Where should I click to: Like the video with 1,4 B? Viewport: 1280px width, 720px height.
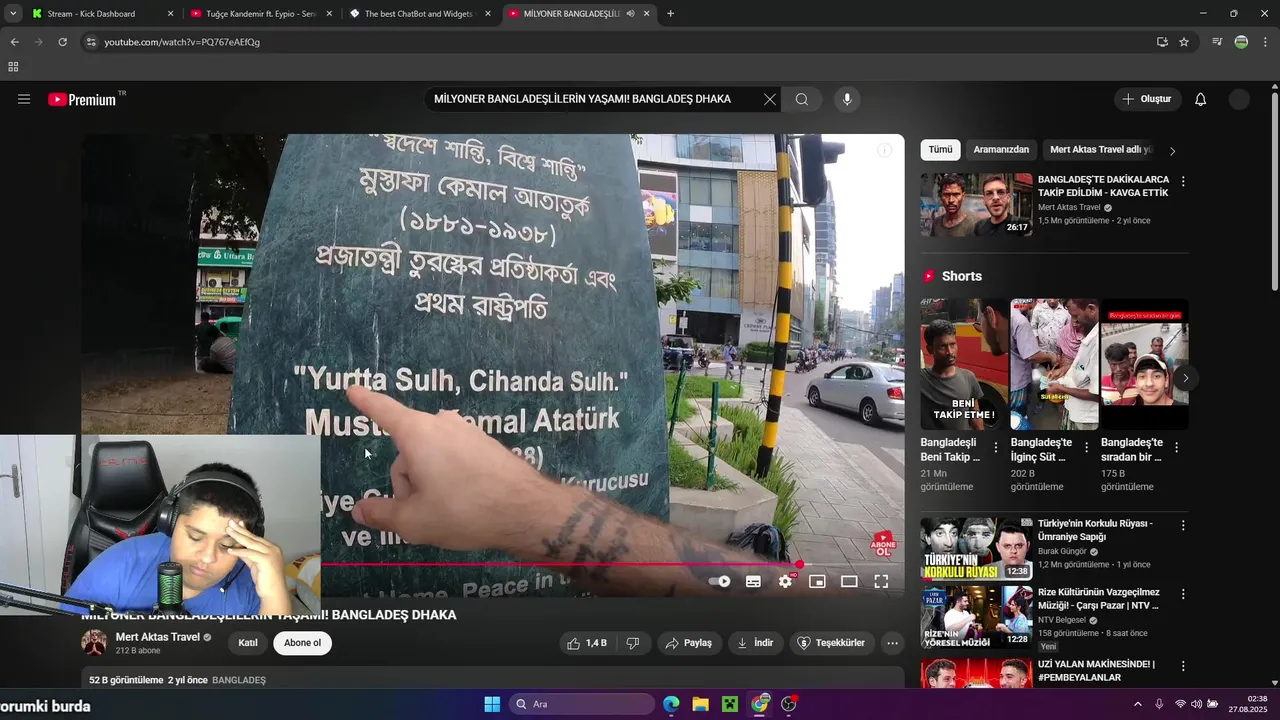tap(587, 643)
